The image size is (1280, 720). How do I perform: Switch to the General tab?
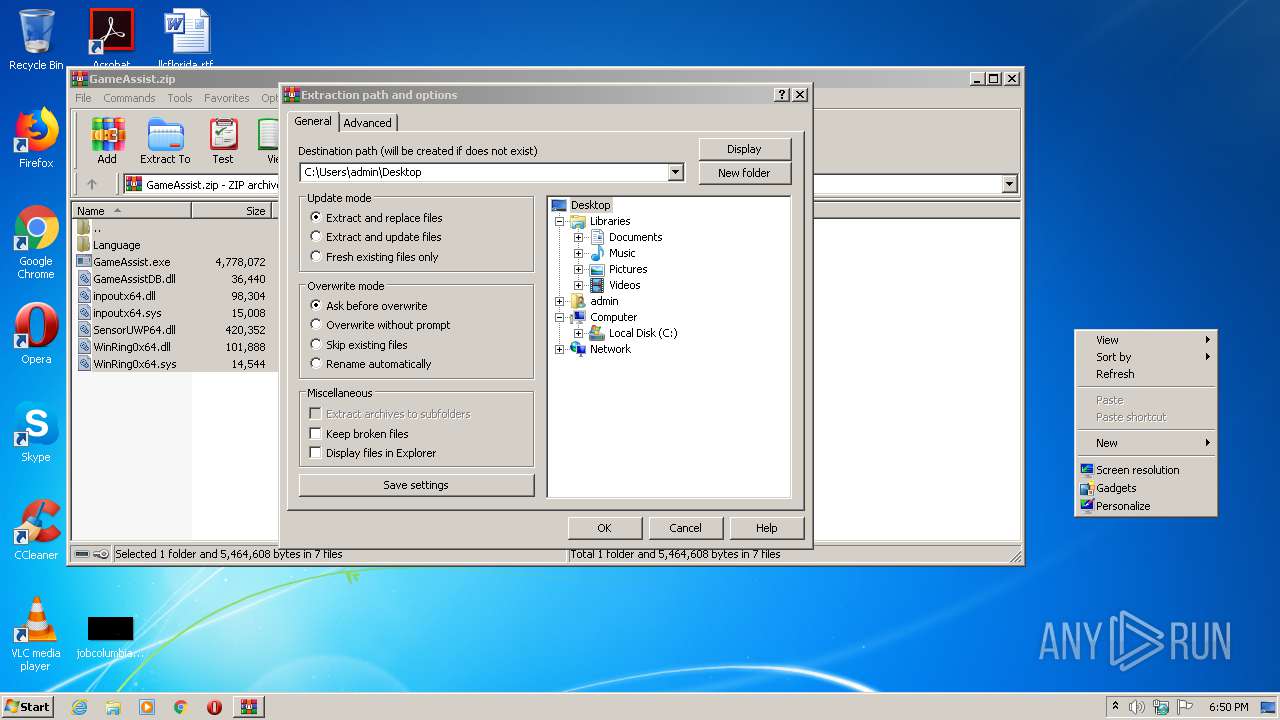coord(313,121)
